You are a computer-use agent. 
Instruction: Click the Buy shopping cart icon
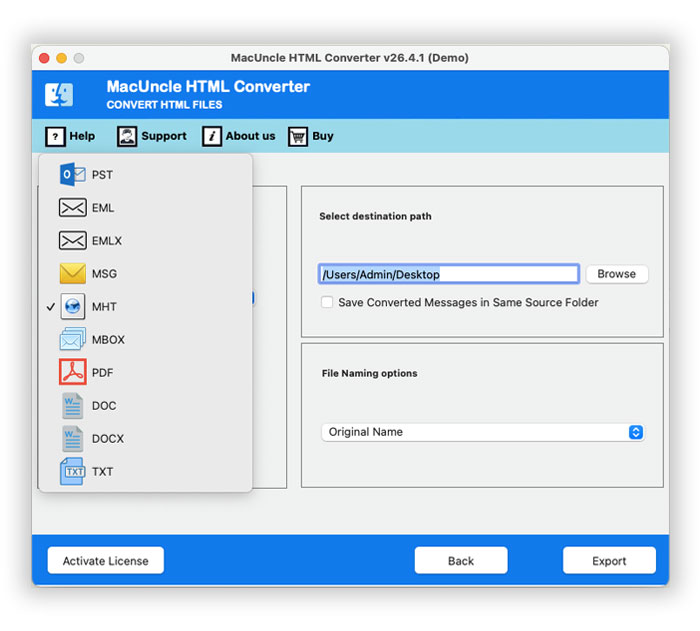298,136
